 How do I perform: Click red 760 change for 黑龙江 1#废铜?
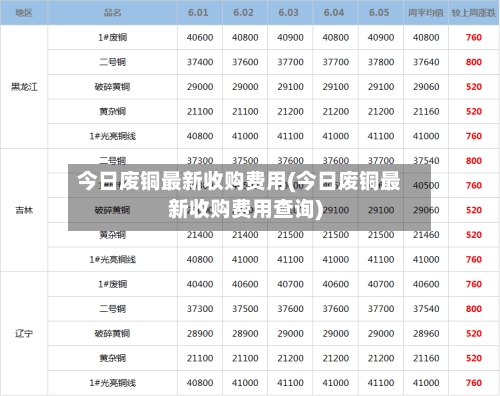point(474,37)
